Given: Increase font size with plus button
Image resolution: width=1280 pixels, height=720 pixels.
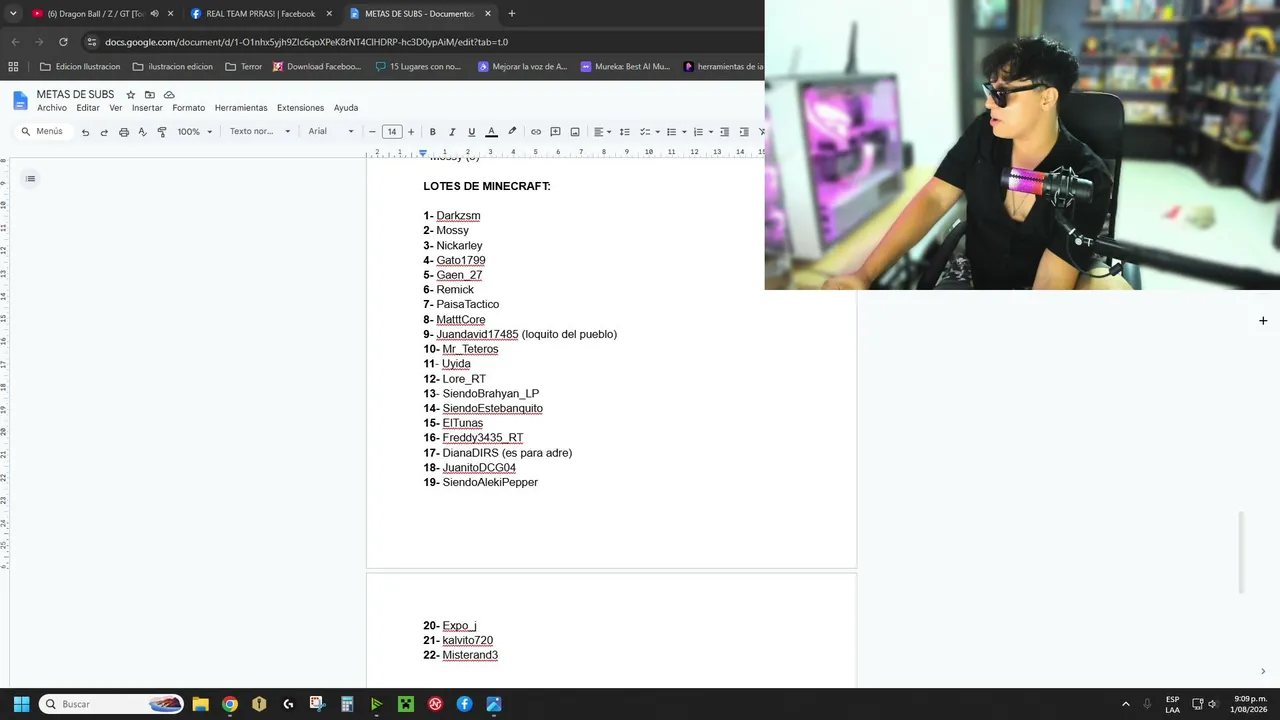Looking at the screenshot, I should click(411, 132).
